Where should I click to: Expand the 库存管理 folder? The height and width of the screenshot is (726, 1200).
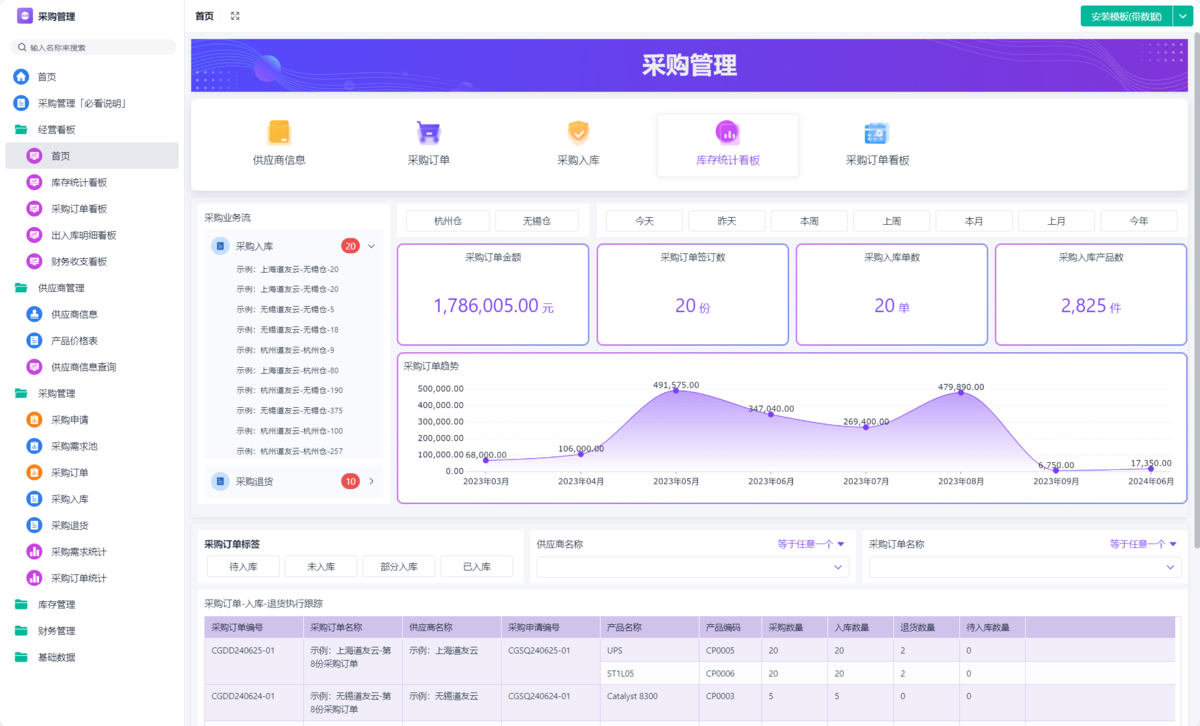coord(91,605)
